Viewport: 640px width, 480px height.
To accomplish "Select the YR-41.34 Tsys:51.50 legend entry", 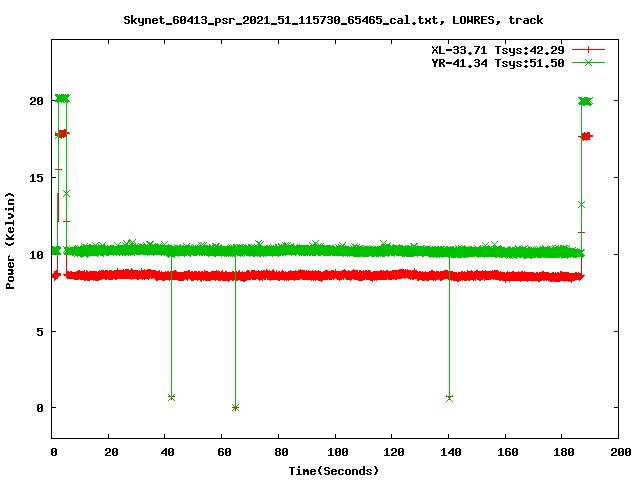I will [x=498, y=63].
